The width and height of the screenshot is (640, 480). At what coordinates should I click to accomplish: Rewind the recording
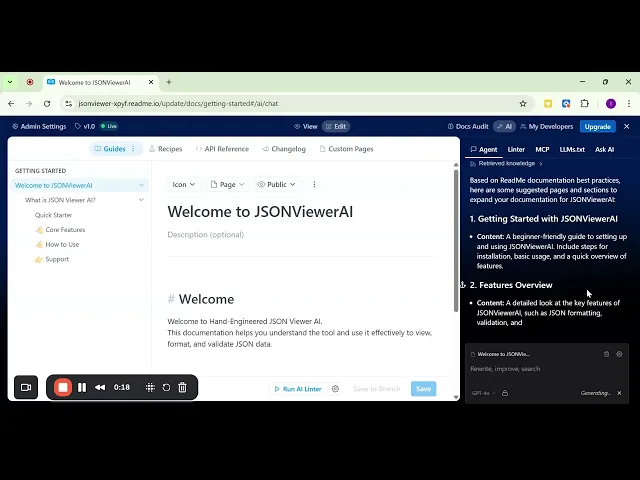point(100,387)
